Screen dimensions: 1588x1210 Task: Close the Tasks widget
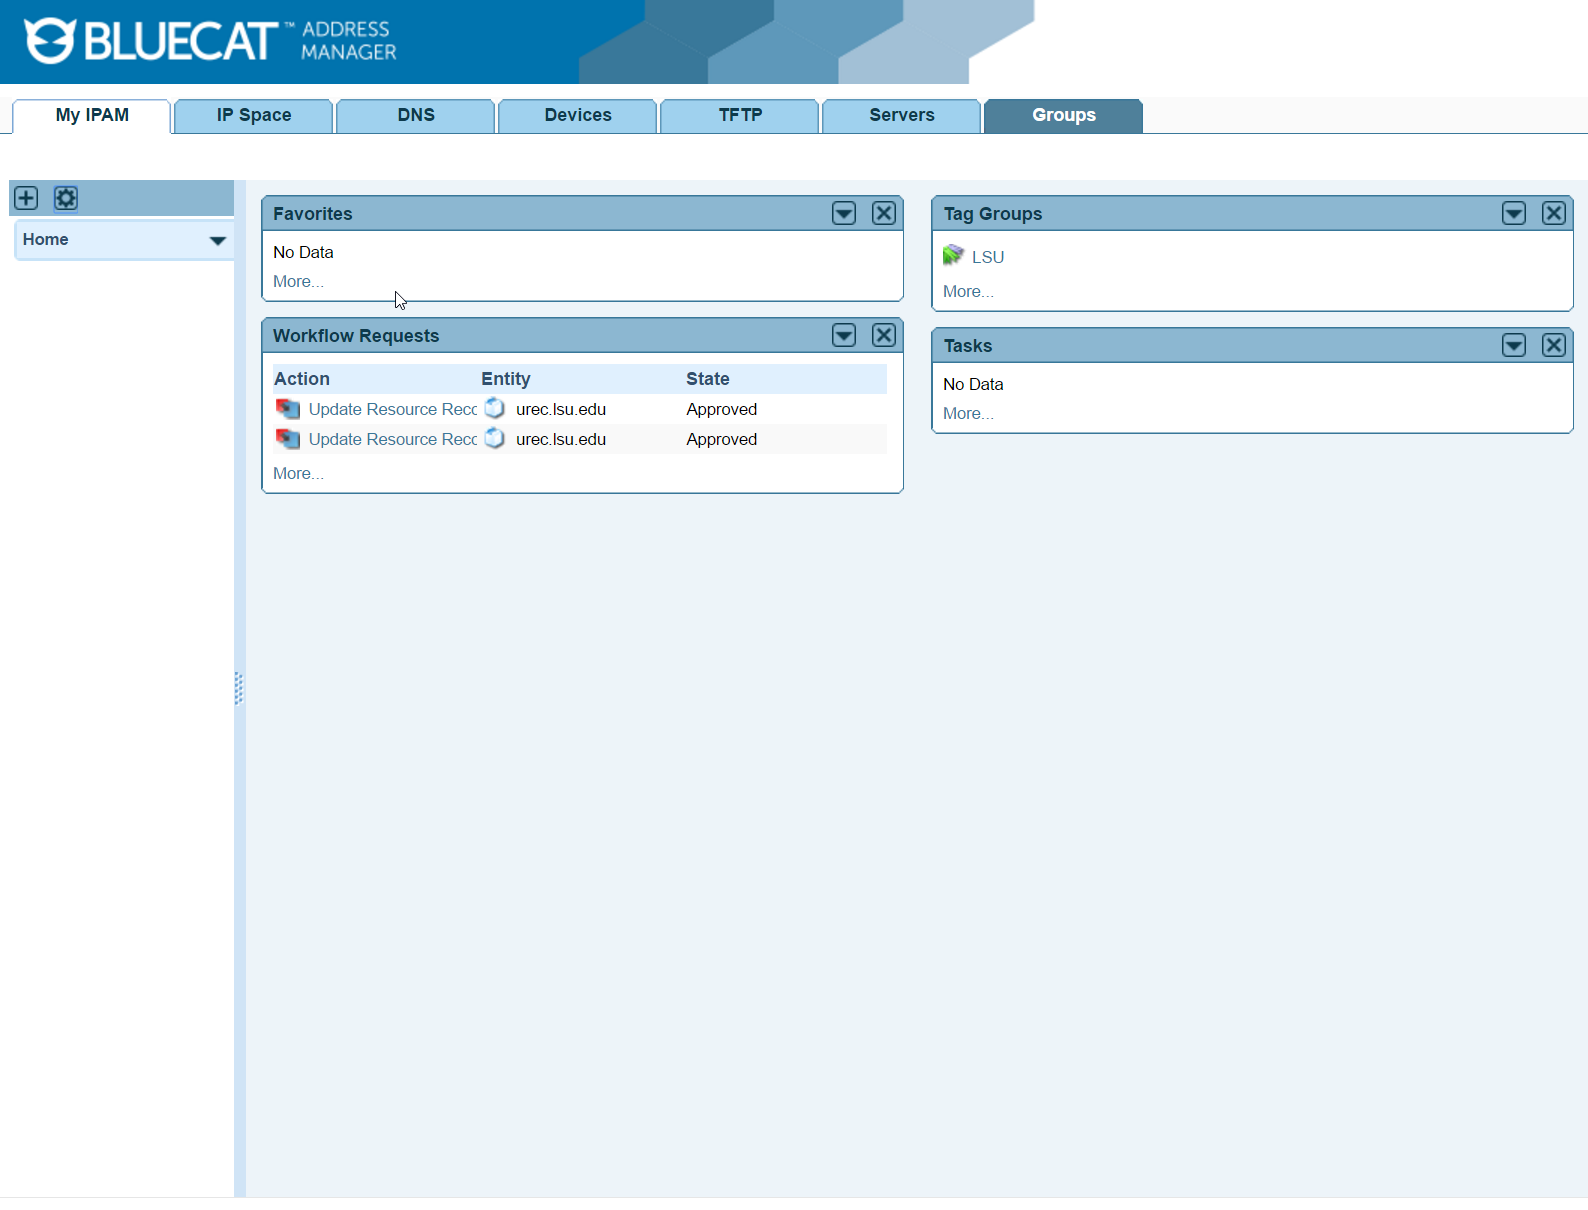point(1554,345)
